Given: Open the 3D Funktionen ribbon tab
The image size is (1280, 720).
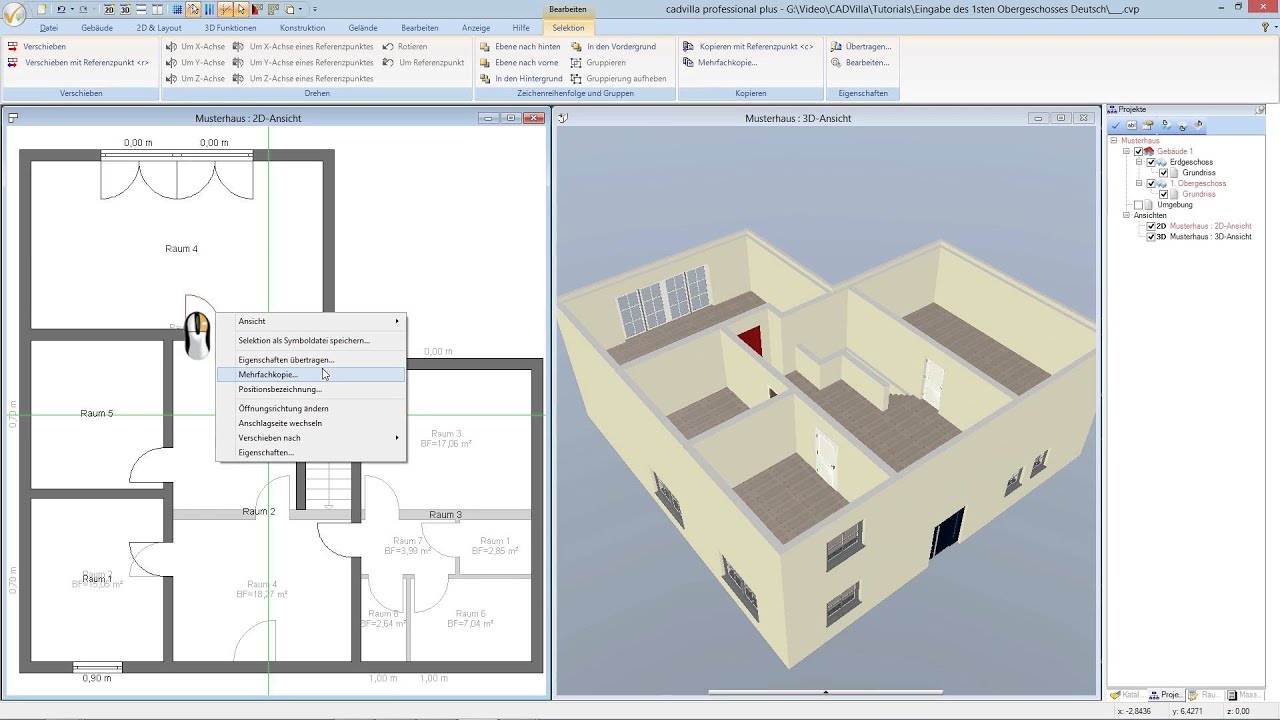Looking at the screenshot, I should click(230, 28).
